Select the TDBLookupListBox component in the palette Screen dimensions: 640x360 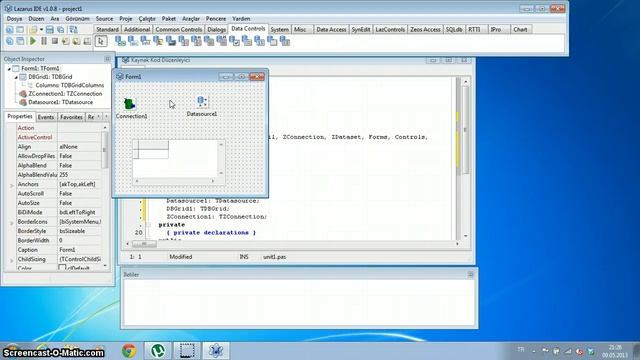tap(196, 41)
